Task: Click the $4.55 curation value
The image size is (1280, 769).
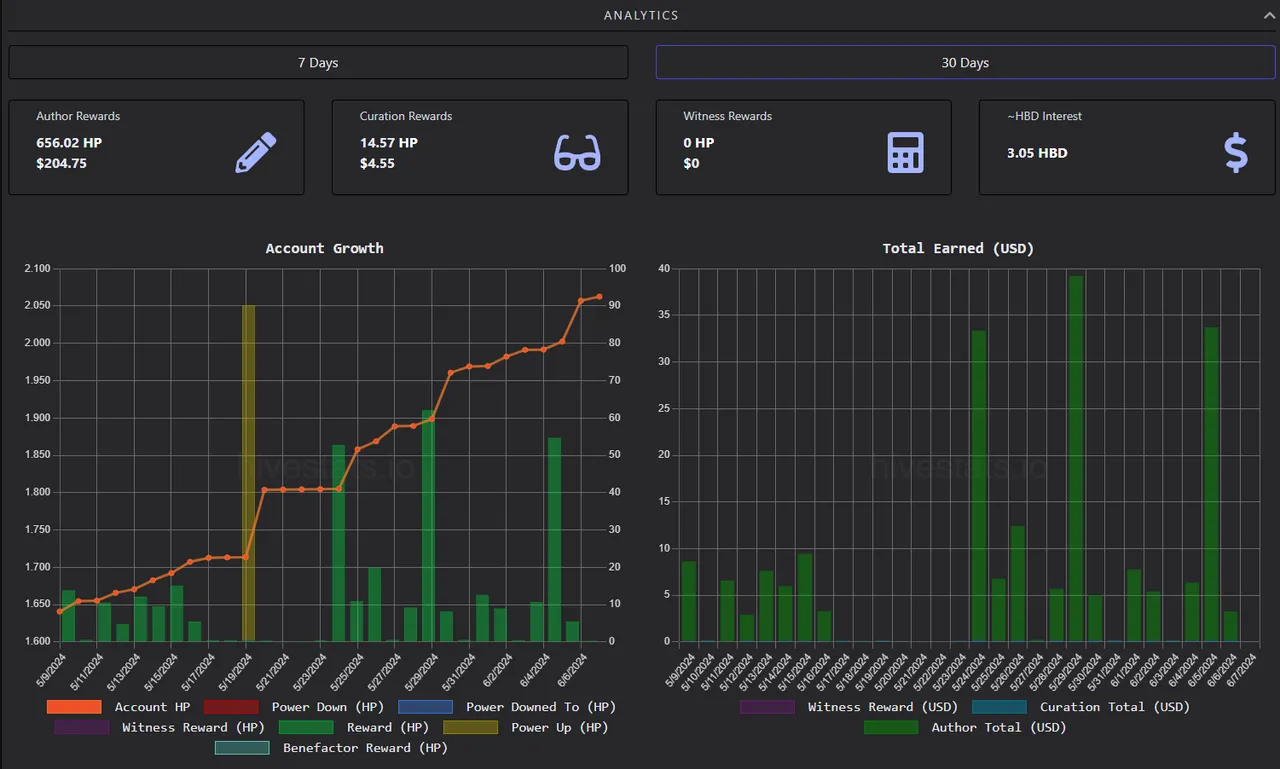Action: (377, 163)
